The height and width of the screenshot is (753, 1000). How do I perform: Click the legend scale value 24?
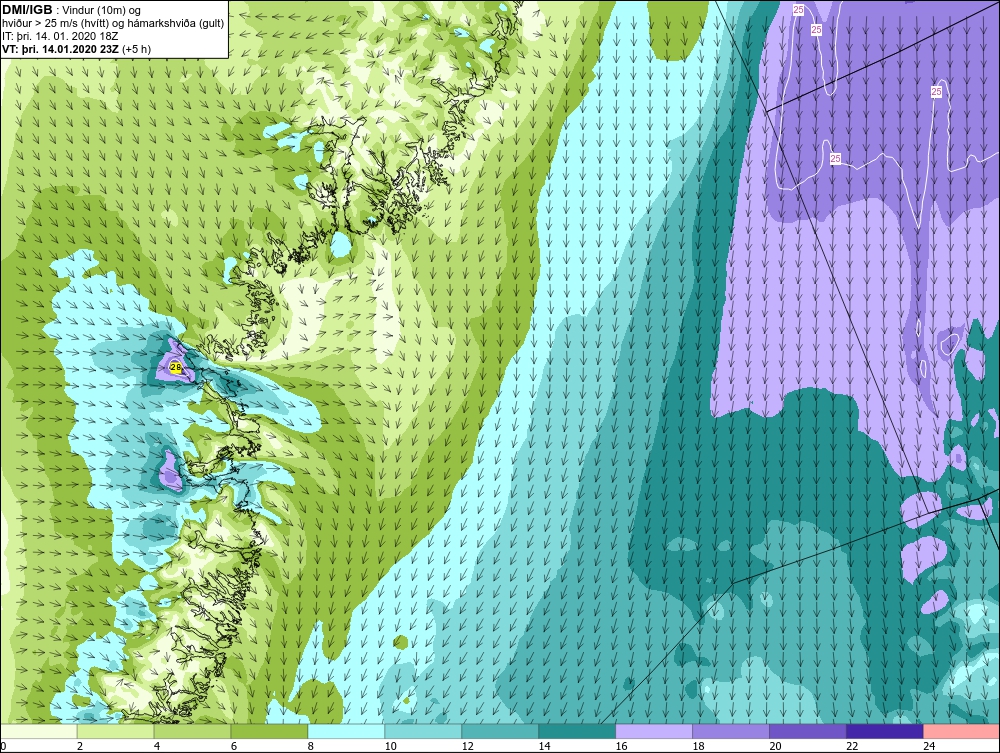pos(929,746)
